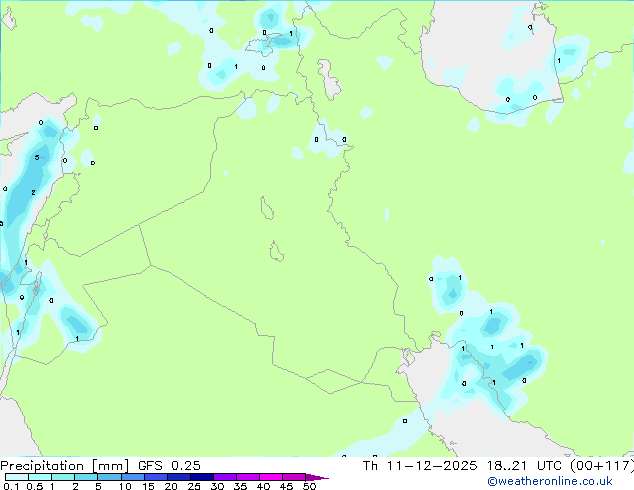This screenshot has width=634, height=490.
Task: Click the 35–40 mm legend swatch
Action: tap(248, 477)
